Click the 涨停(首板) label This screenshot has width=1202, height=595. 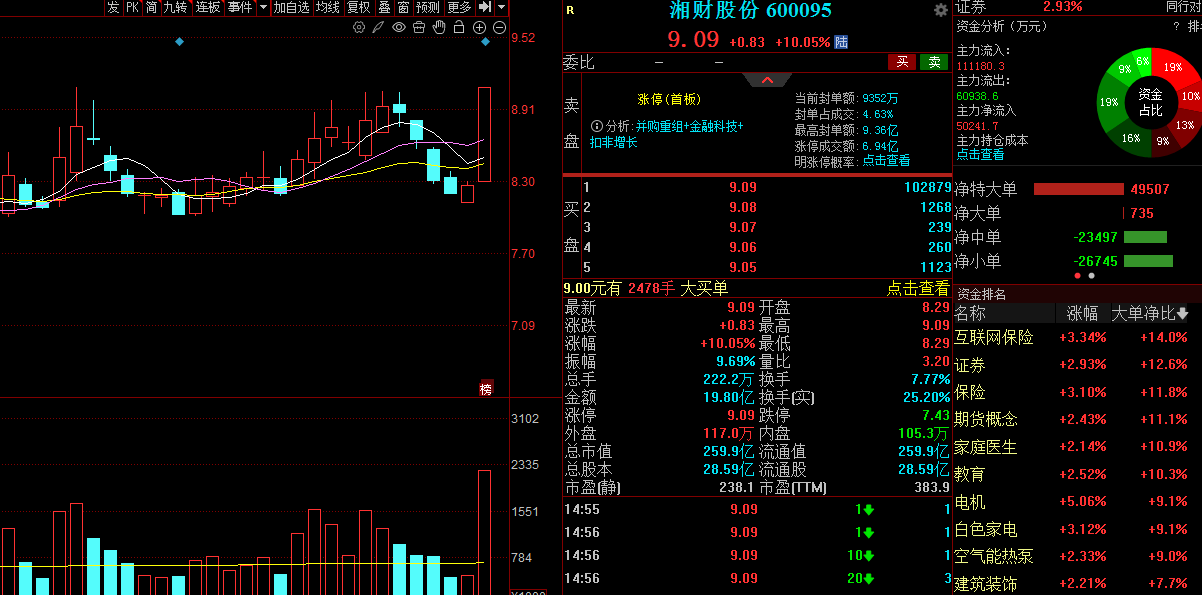pos(669,99)
